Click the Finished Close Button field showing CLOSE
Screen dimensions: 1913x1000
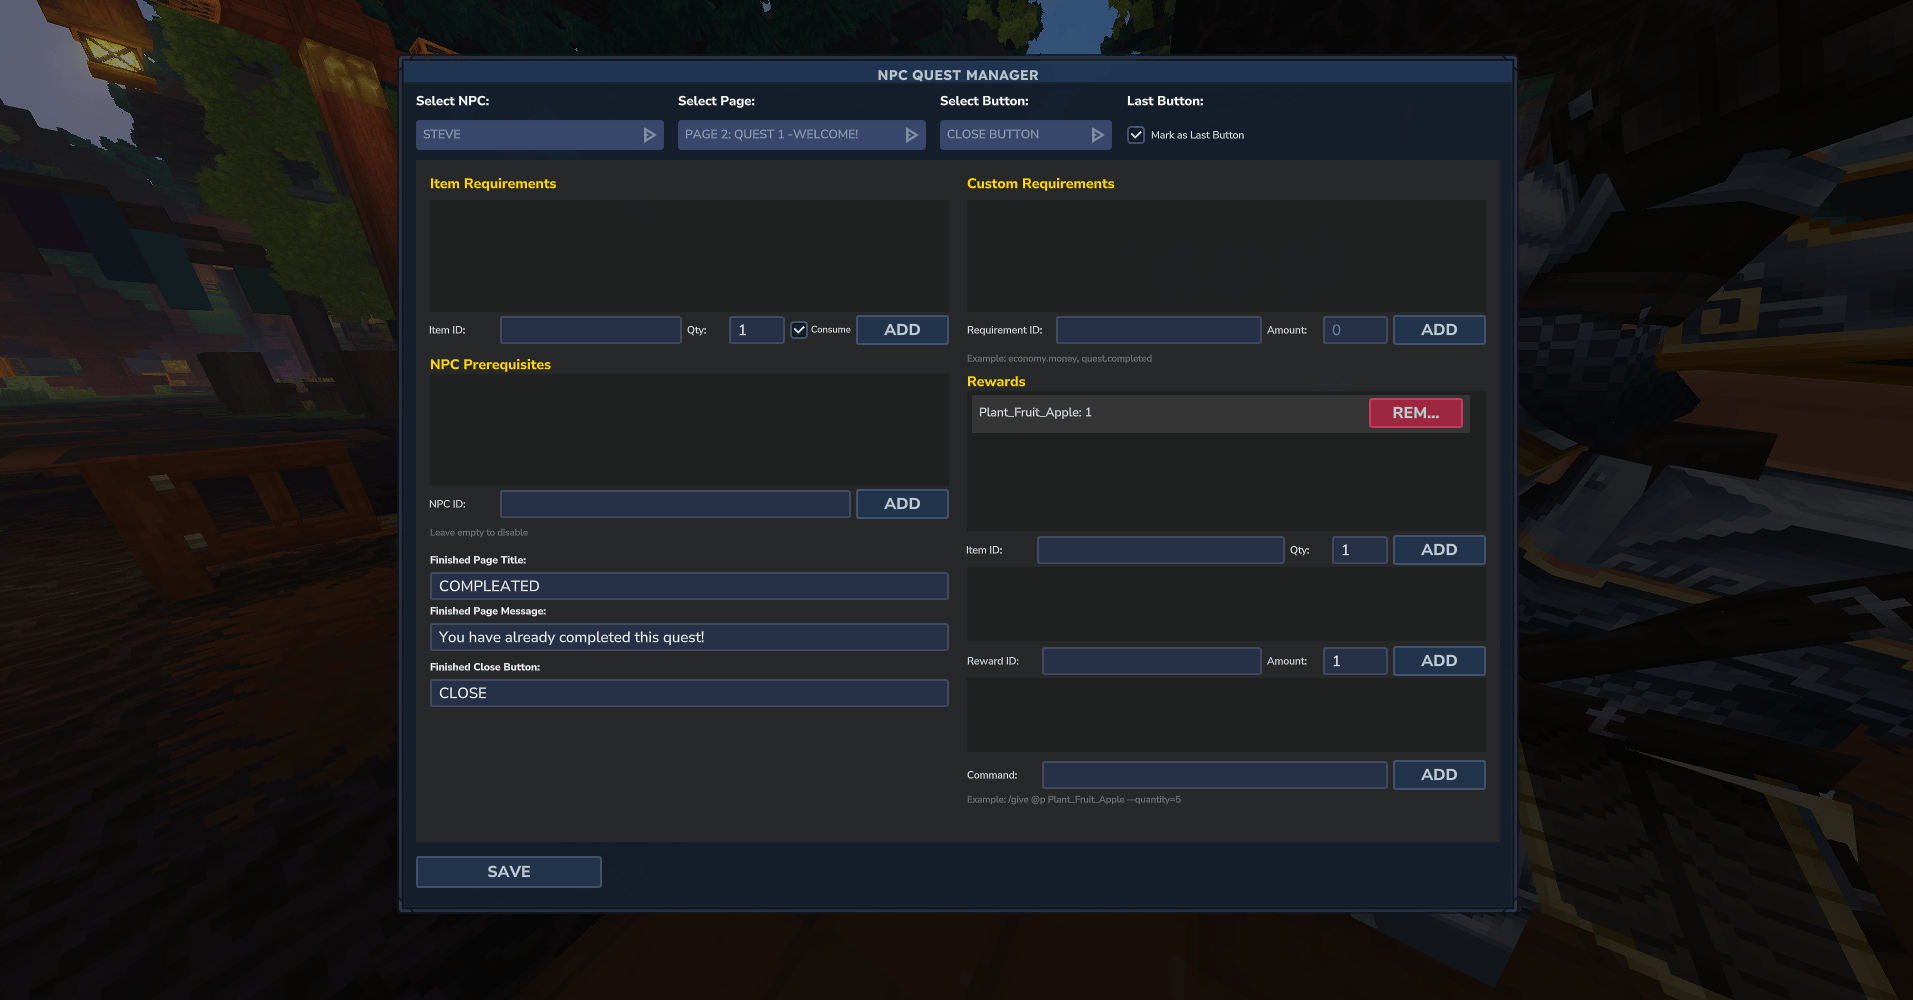coord(688,693)
